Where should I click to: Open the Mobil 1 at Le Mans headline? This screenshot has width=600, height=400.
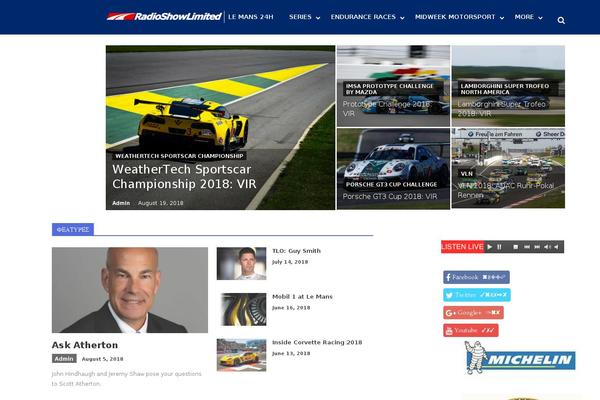(302, 296)
